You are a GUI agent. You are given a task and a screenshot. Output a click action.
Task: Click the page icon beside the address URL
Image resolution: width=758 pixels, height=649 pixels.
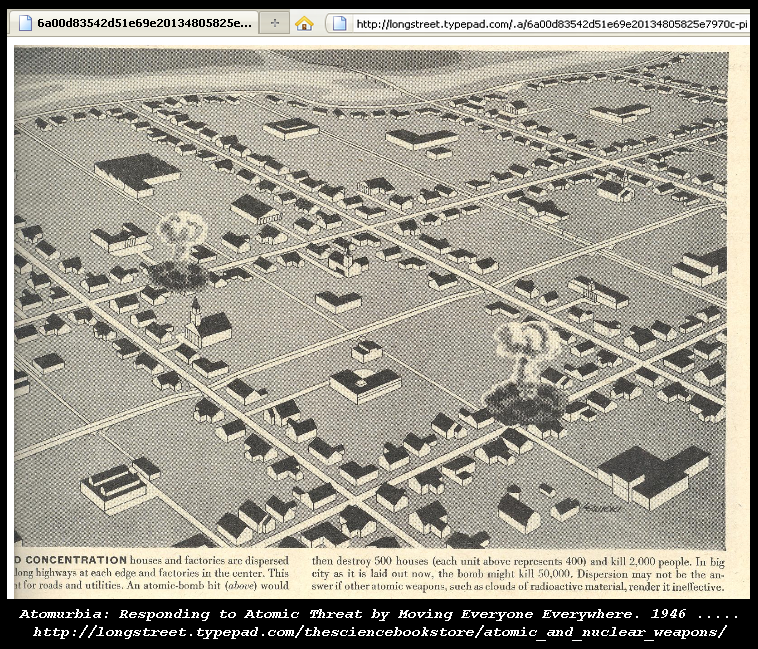pyautogui.click(x=340, y=23)
